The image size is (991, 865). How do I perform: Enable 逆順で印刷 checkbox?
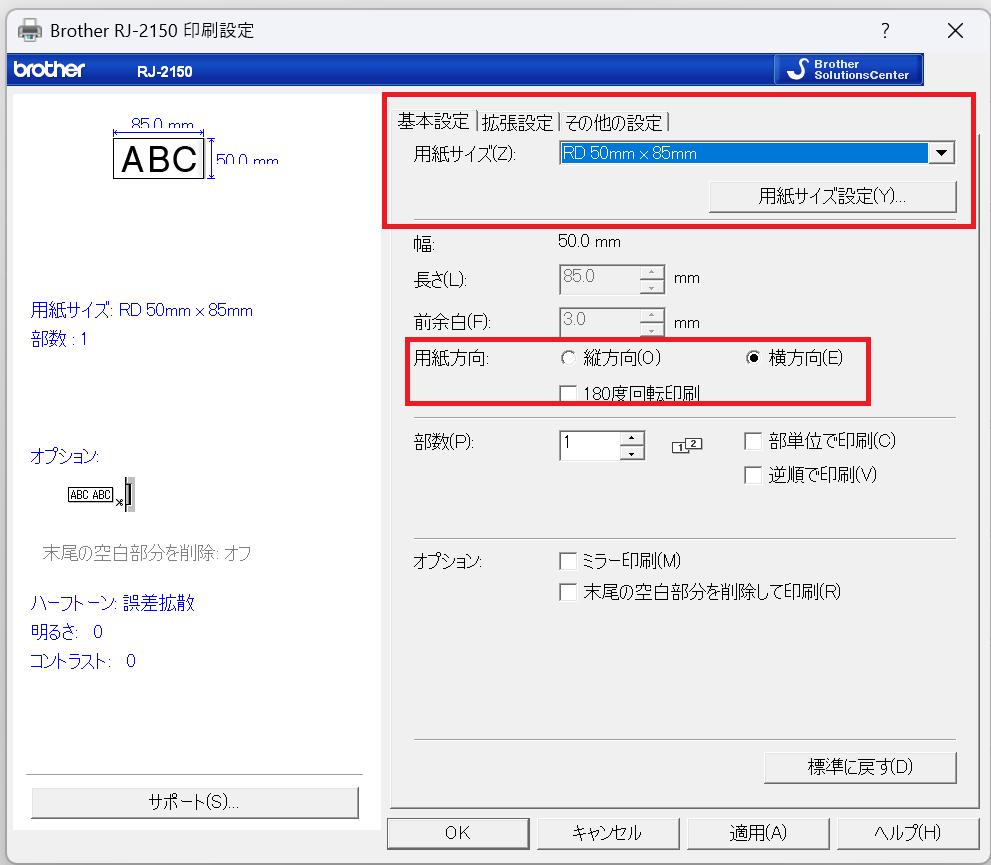tap(754, 475)
